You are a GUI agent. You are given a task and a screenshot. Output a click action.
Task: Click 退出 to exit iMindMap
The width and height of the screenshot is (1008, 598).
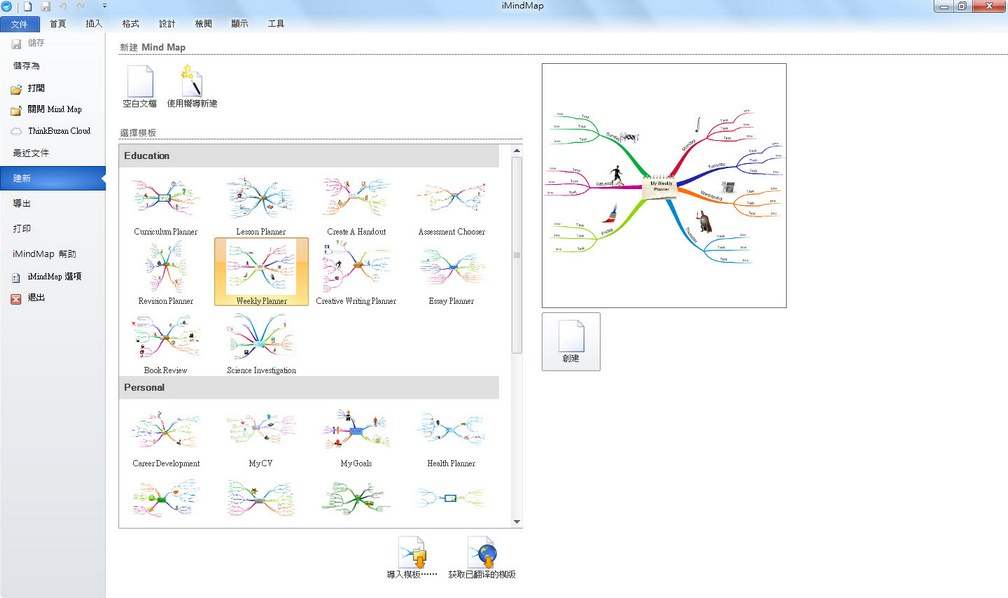pyautogui.click(x=36, y=298)
